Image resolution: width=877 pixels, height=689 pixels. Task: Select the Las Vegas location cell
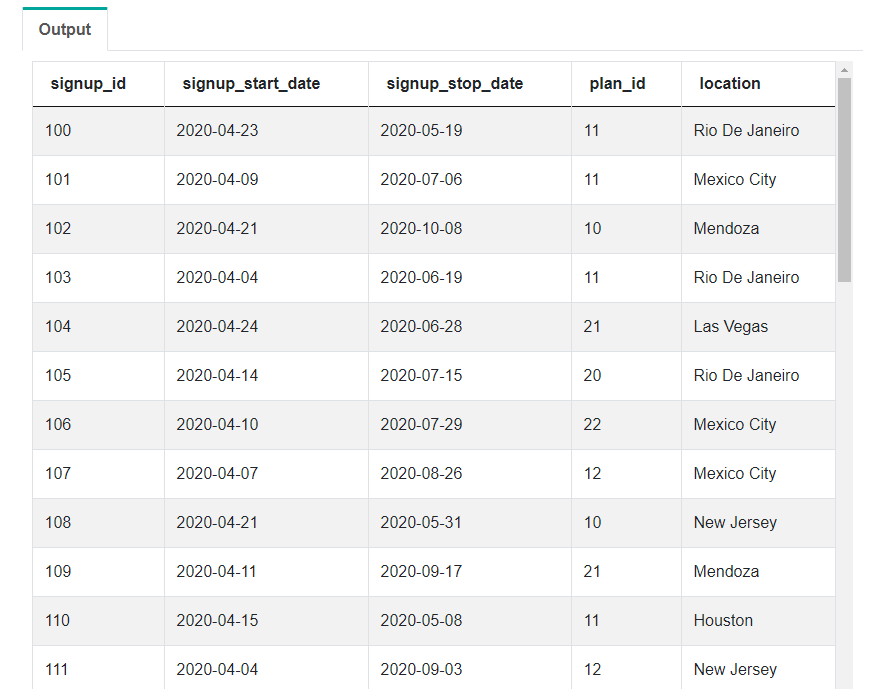tap(758, 327)
